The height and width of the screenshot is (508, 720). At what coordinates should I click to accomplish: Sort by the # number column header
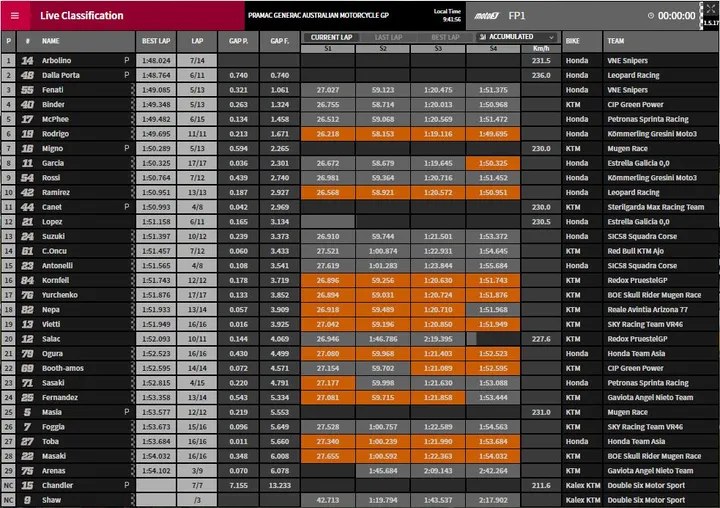click(x=28, y=41)
